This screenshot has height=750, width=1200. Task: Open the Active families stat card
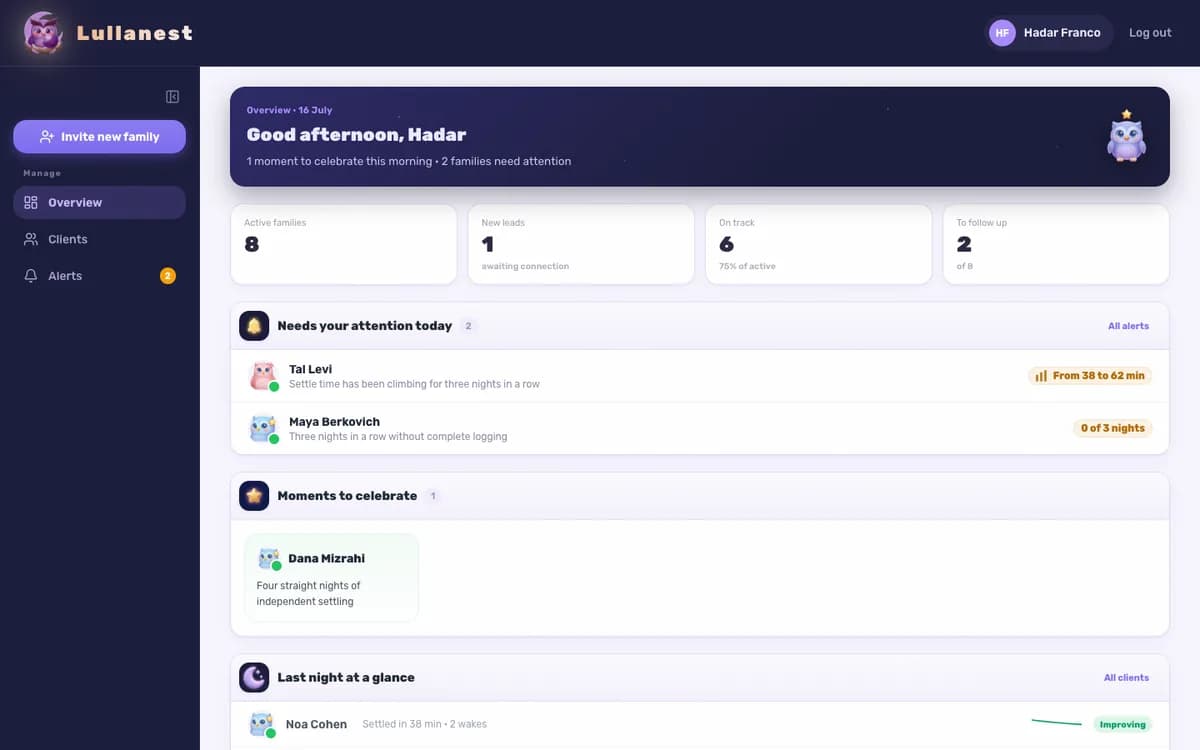click(x=344, y=244)
